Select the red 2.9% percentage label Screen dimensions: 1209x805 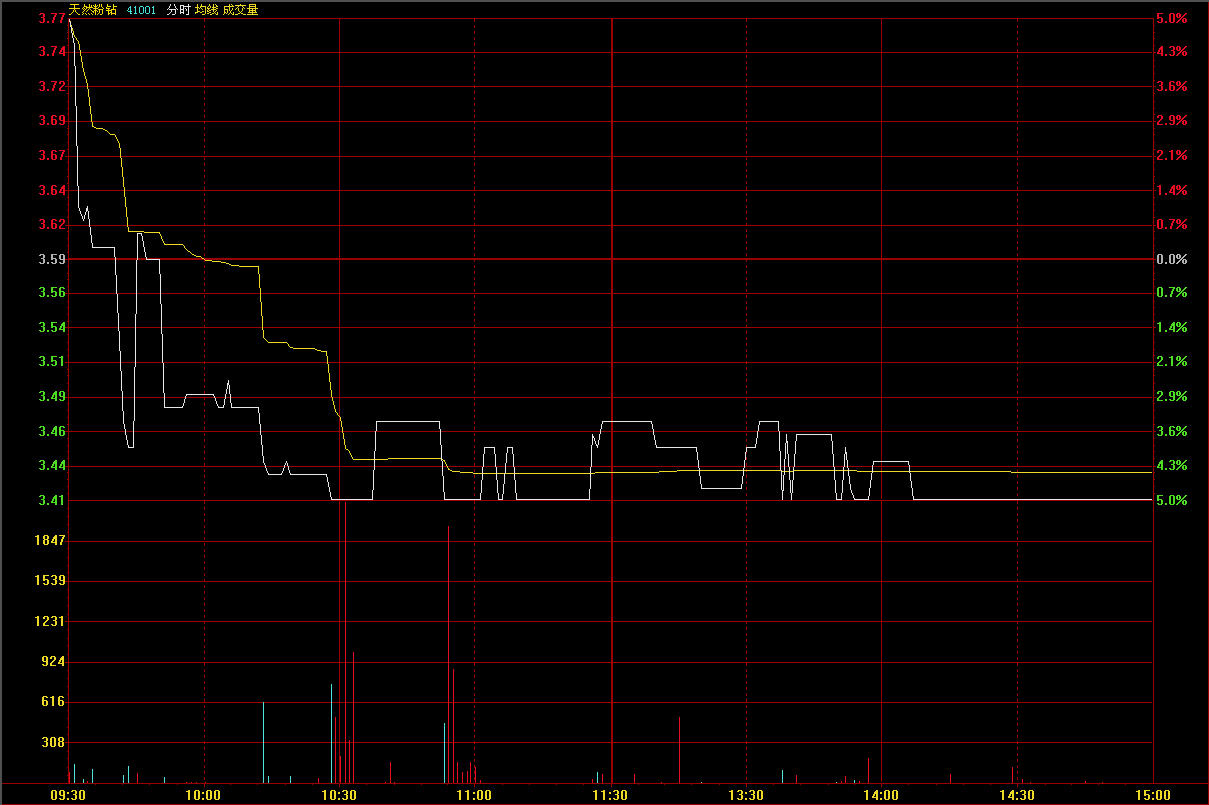click(1171, 121)
